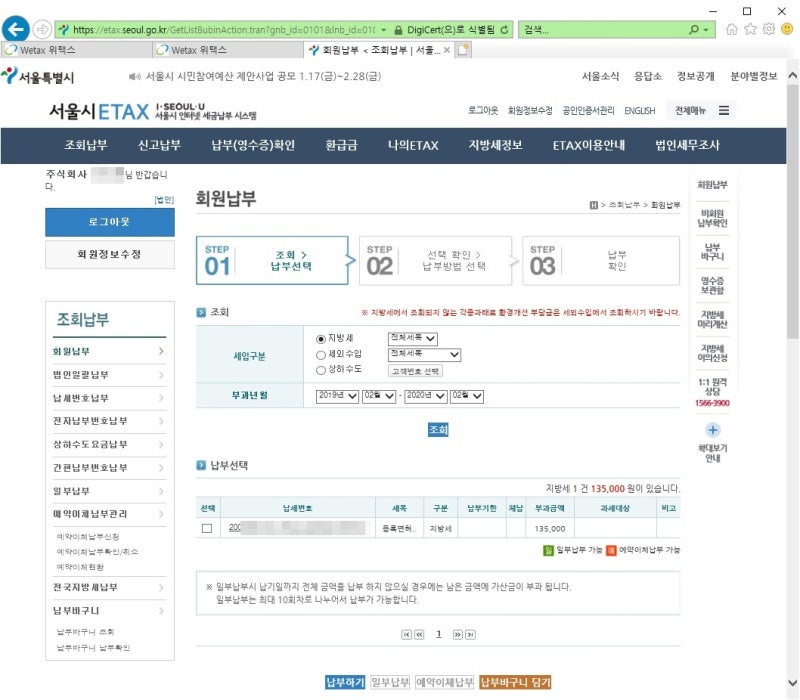
Task: Check the tax item row checkbox
Action: coord(207,529)
